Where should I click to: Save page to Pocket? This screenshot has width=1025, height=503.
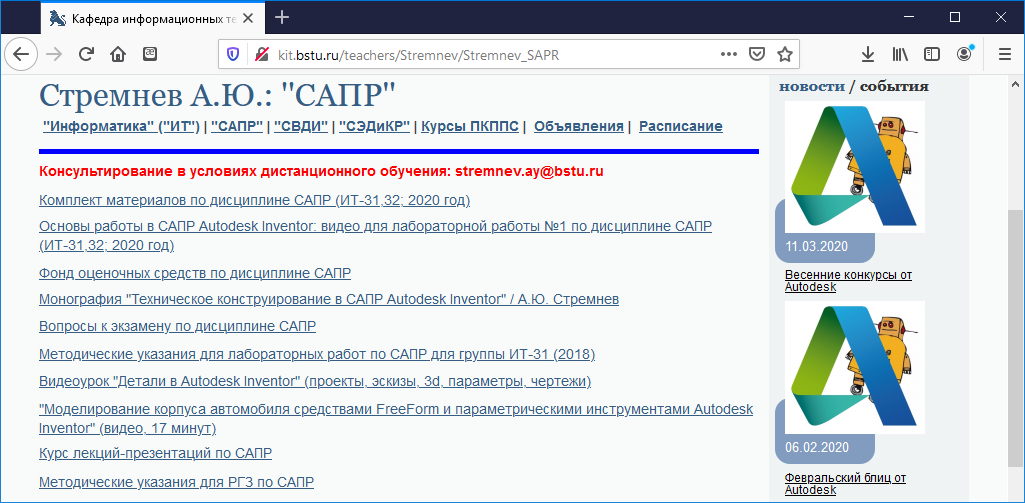click(756, 54)
